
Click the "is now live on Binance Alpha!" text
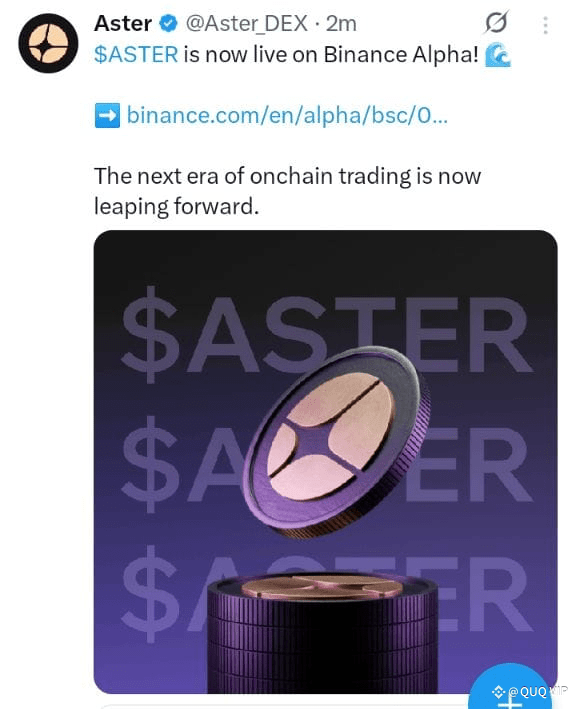331,55
